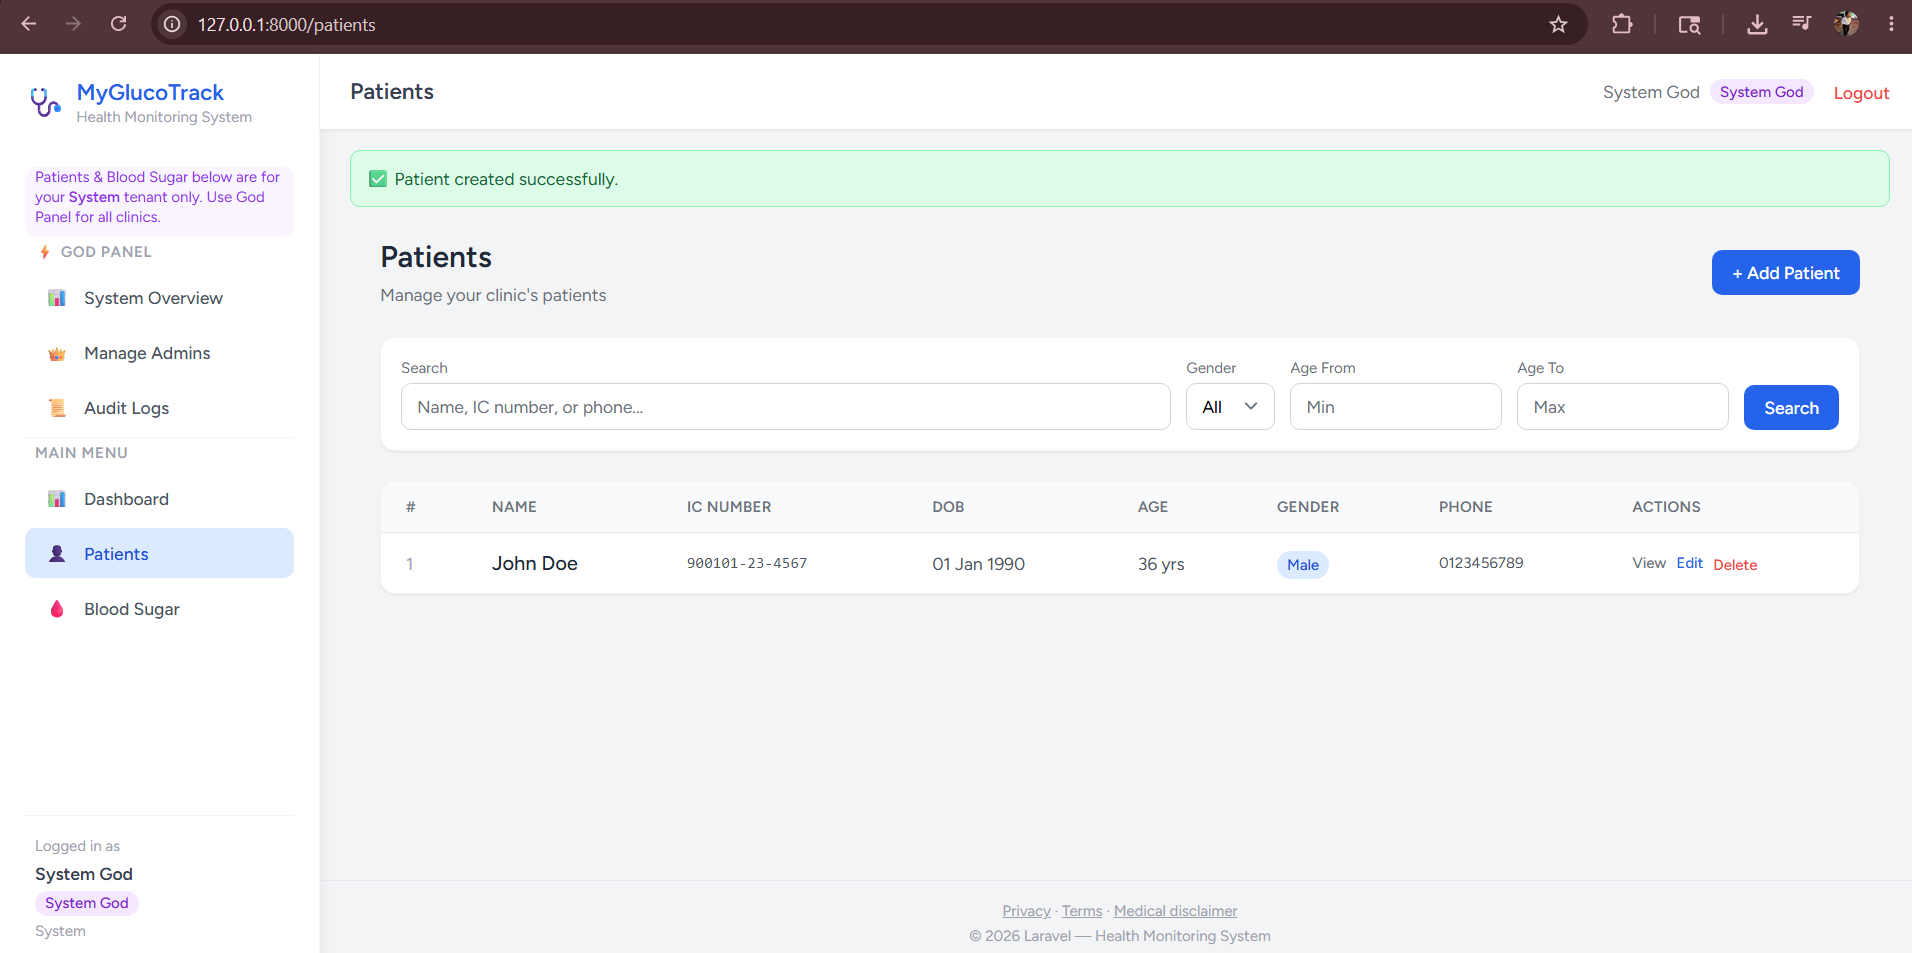Click the lightning bolt icon by God Panel
The height and width of the screenshot is (953, 1912).
[x=45, y=252]
